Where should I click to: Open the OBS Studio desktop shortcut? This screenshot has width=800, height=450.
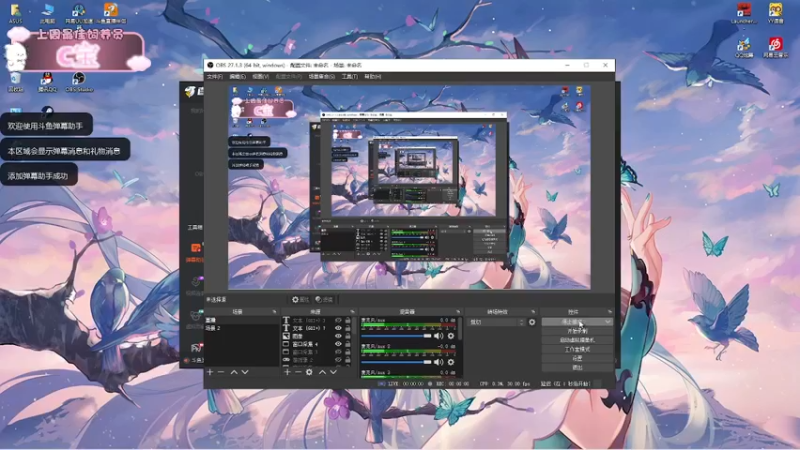click(x=79, y=82)
